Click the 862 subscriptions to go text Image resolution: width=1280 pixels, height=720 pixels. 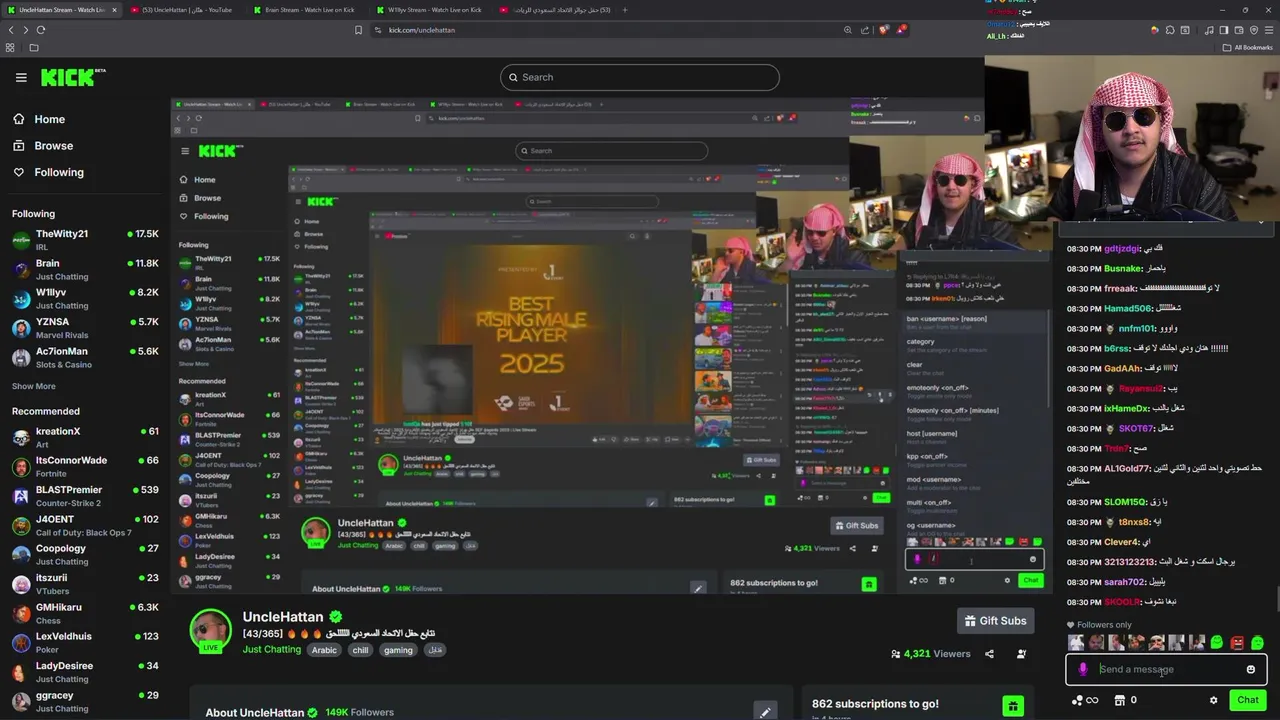point(875,704)
